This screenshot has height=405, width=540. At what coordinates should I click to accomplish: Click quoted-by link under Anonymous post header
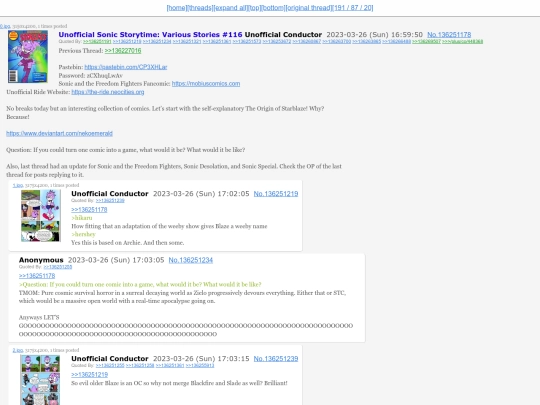pyautogui.click(x=58, y=267)
